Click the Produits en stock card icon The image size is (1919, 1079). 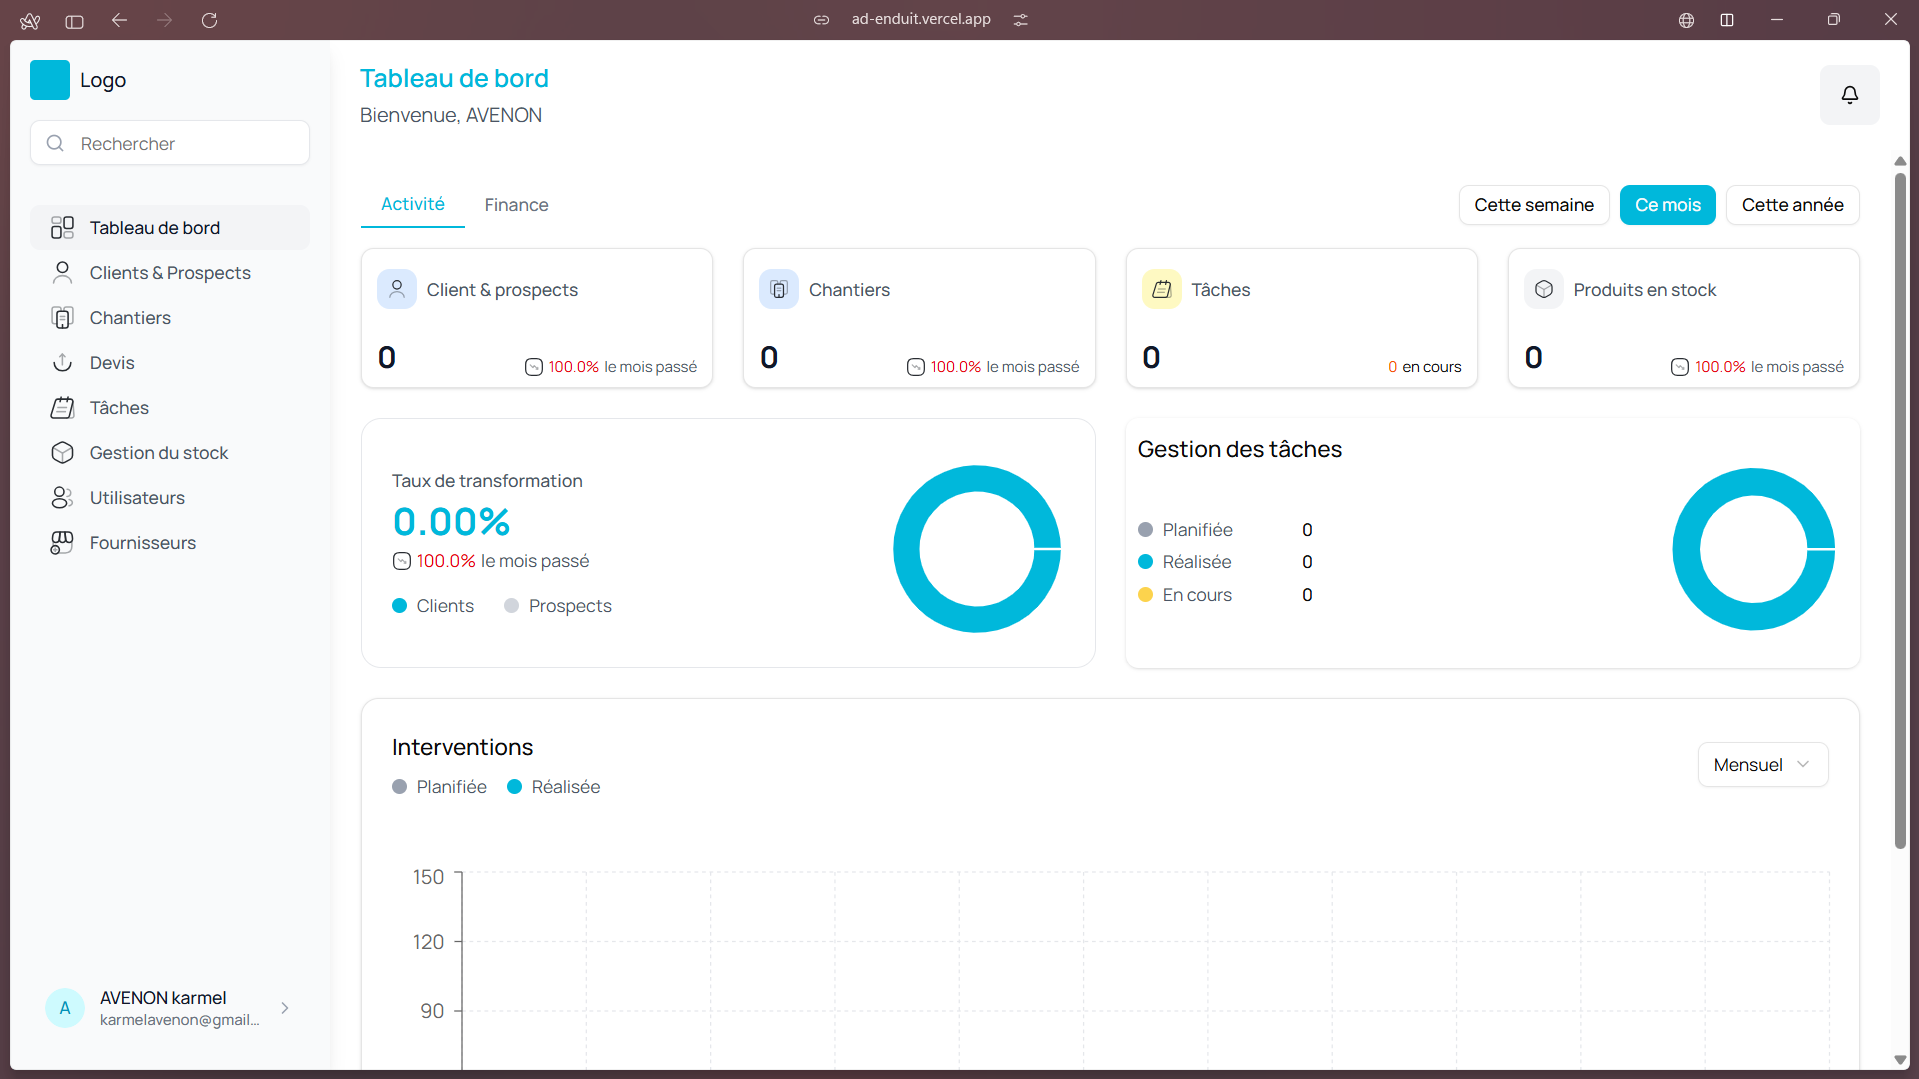coord(1543,290)
